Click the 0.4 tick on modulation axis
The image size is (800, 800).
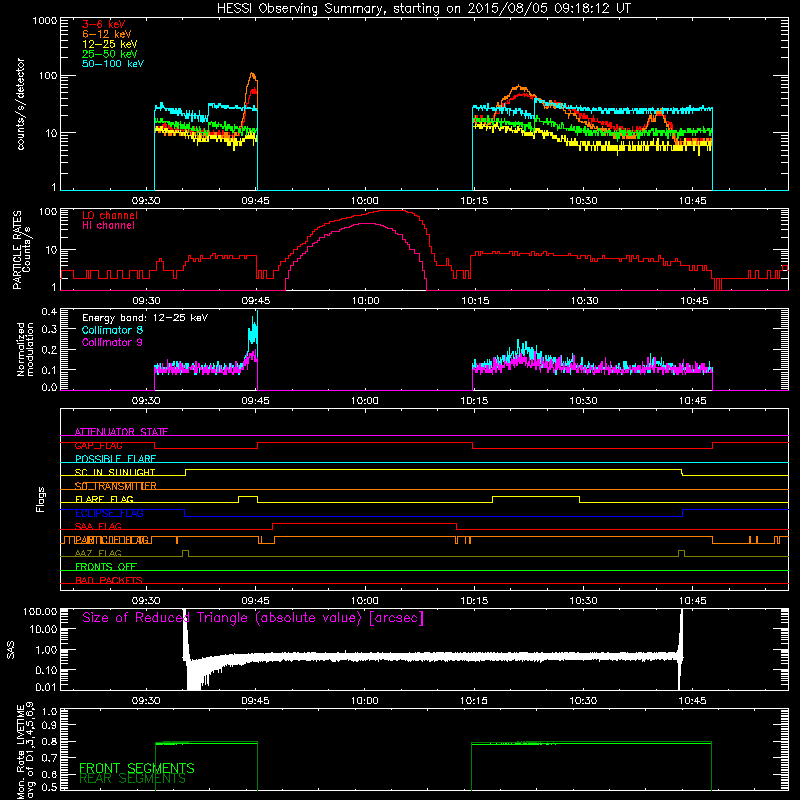pos(49,312)
